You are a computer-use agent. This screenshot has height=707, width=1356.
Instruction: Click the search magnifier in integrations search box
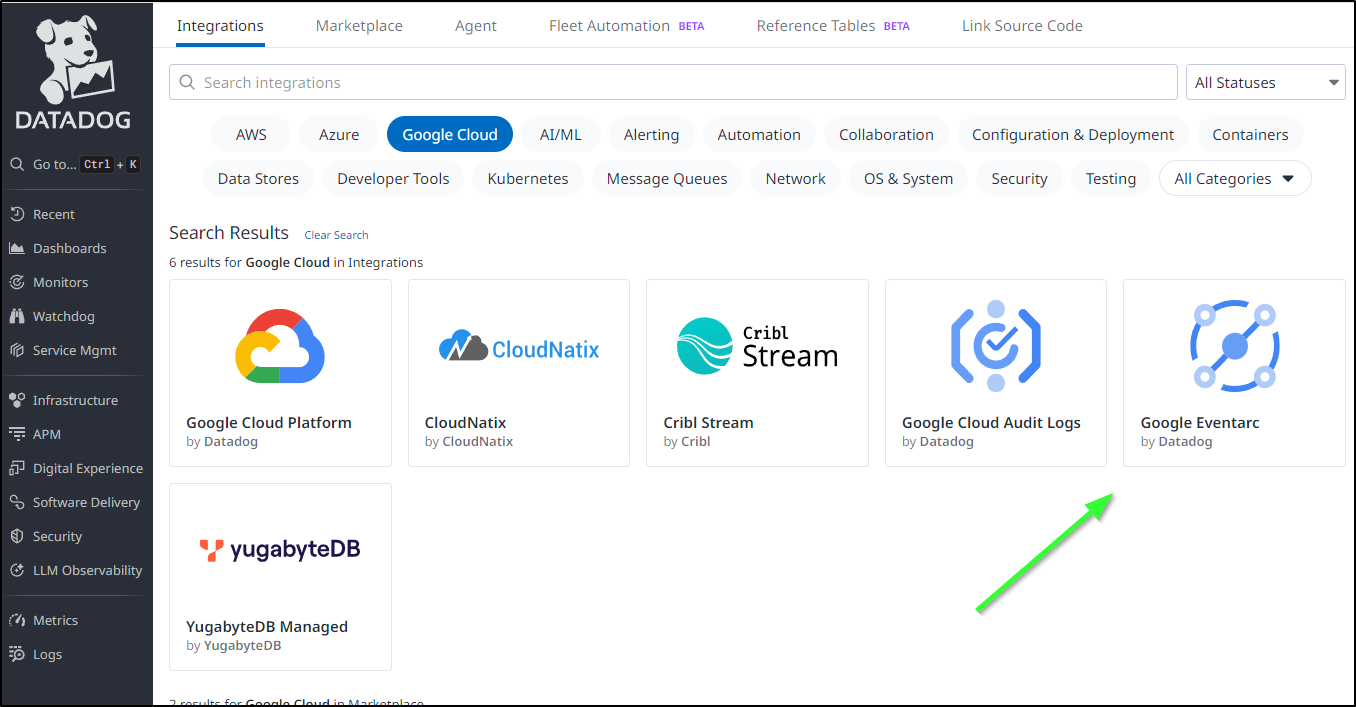pyautogui.click(x=187, y=82)
